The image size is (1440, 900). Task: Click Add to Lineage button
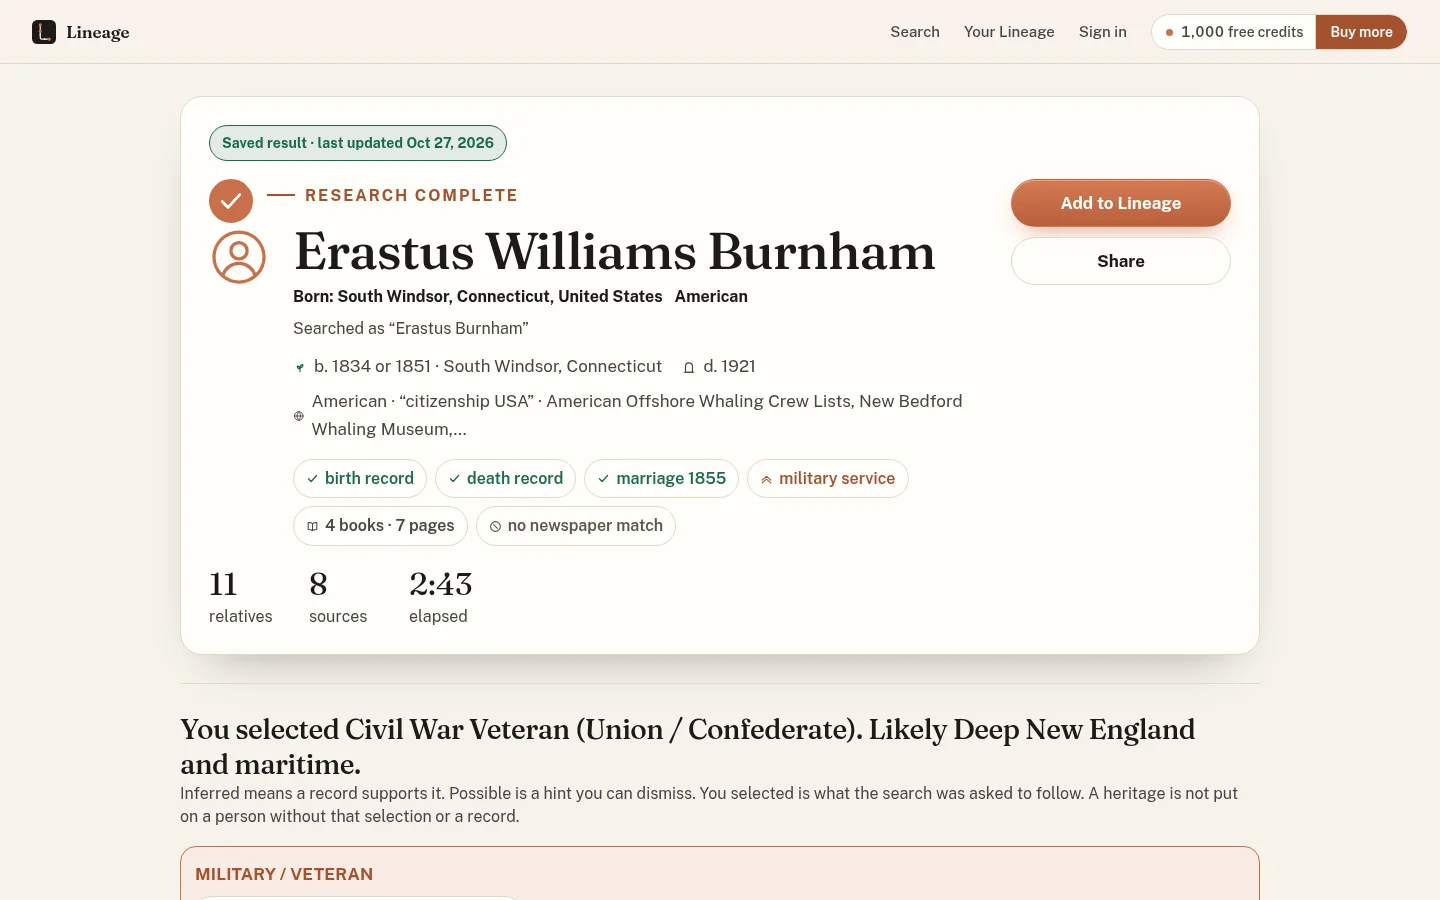click(1121, 203)
